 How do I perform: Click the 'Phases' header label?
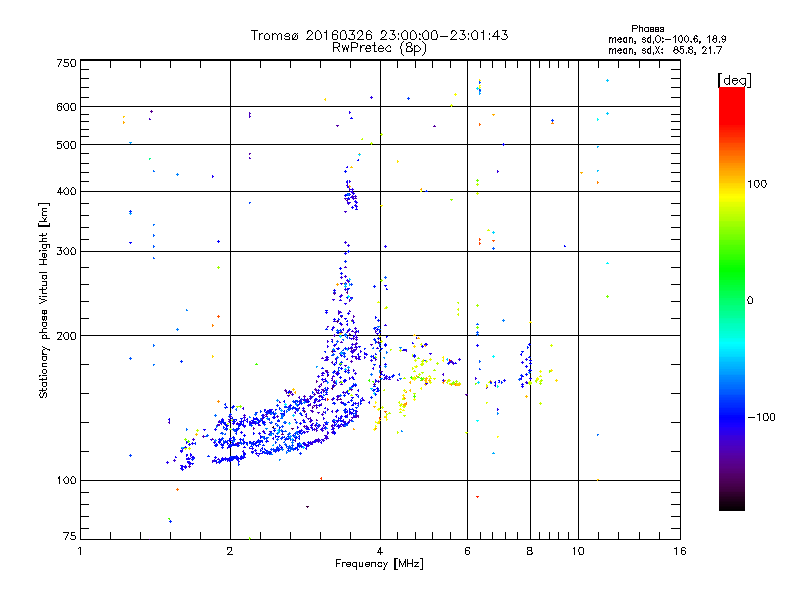(647, 29)
